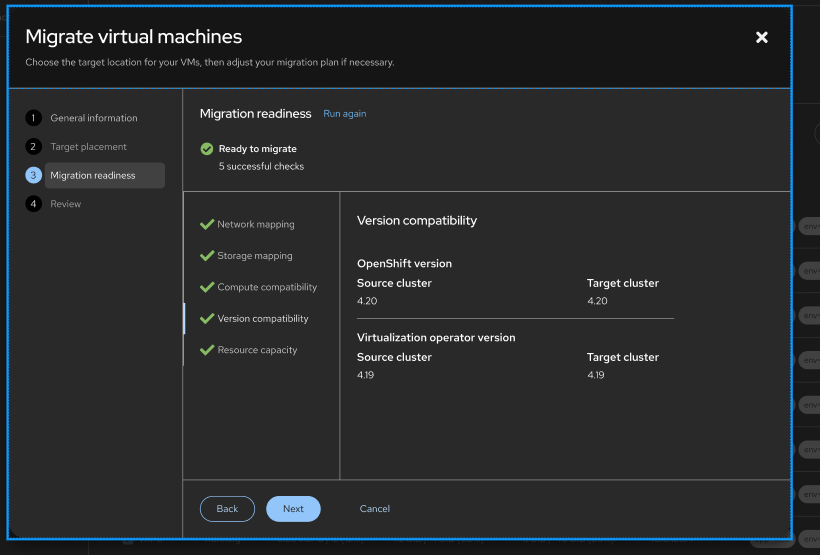
Task: Click the step 3 number badge
Action: [x=33, y=176]
